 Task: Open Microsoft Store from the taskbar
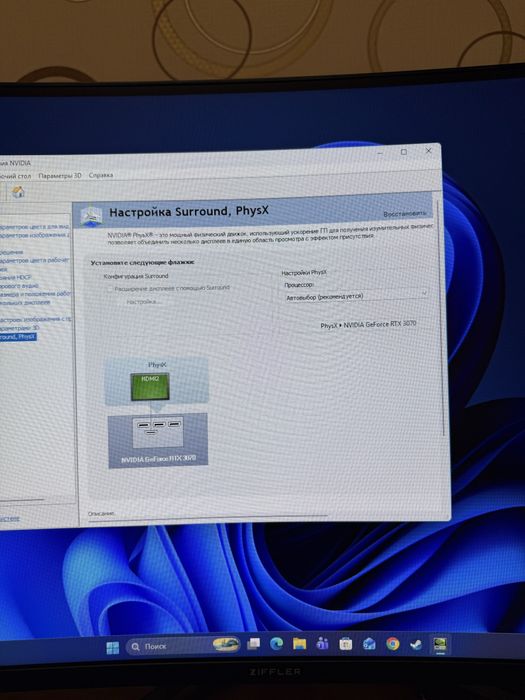(x=346, y=644)
